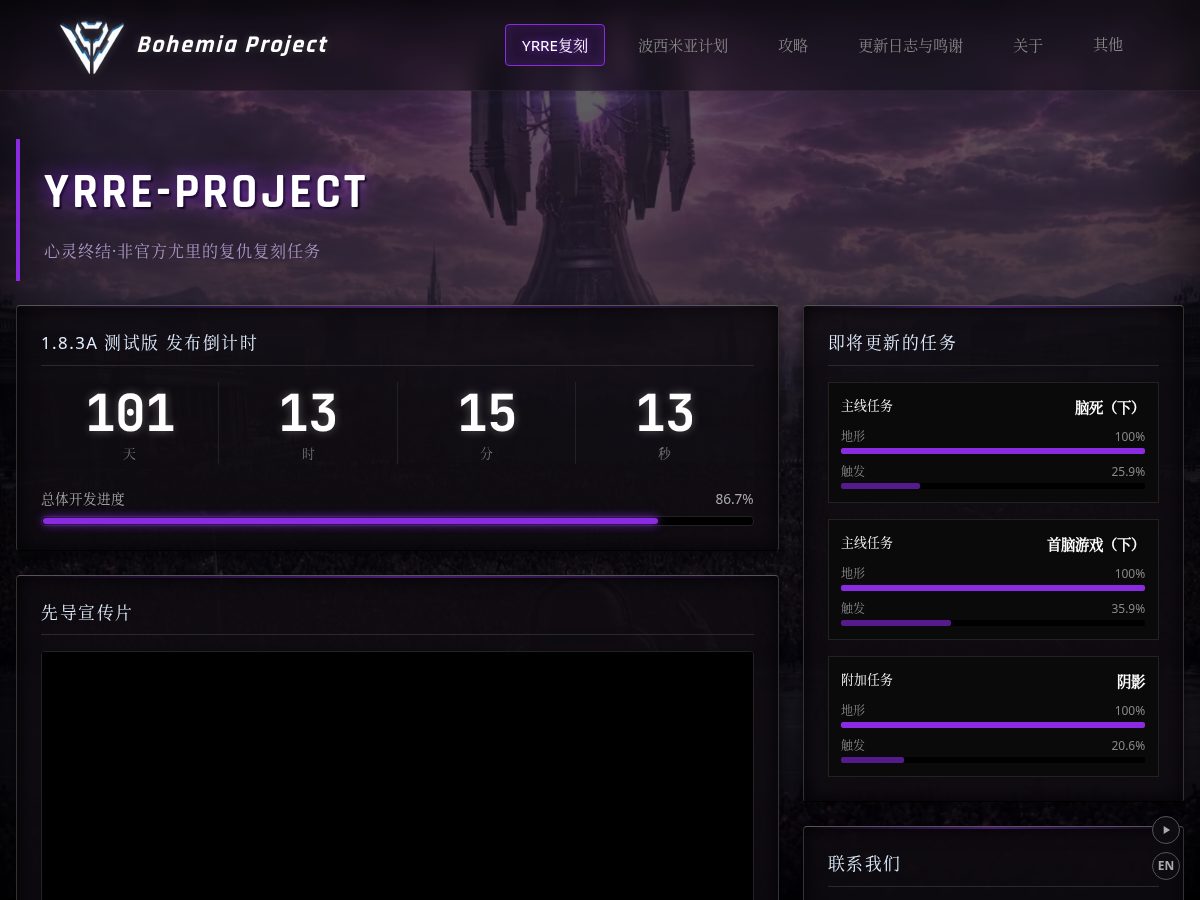The image size is (1200, 900).
Task: Click the 先导宣传片 video player area
Action: 397,776
